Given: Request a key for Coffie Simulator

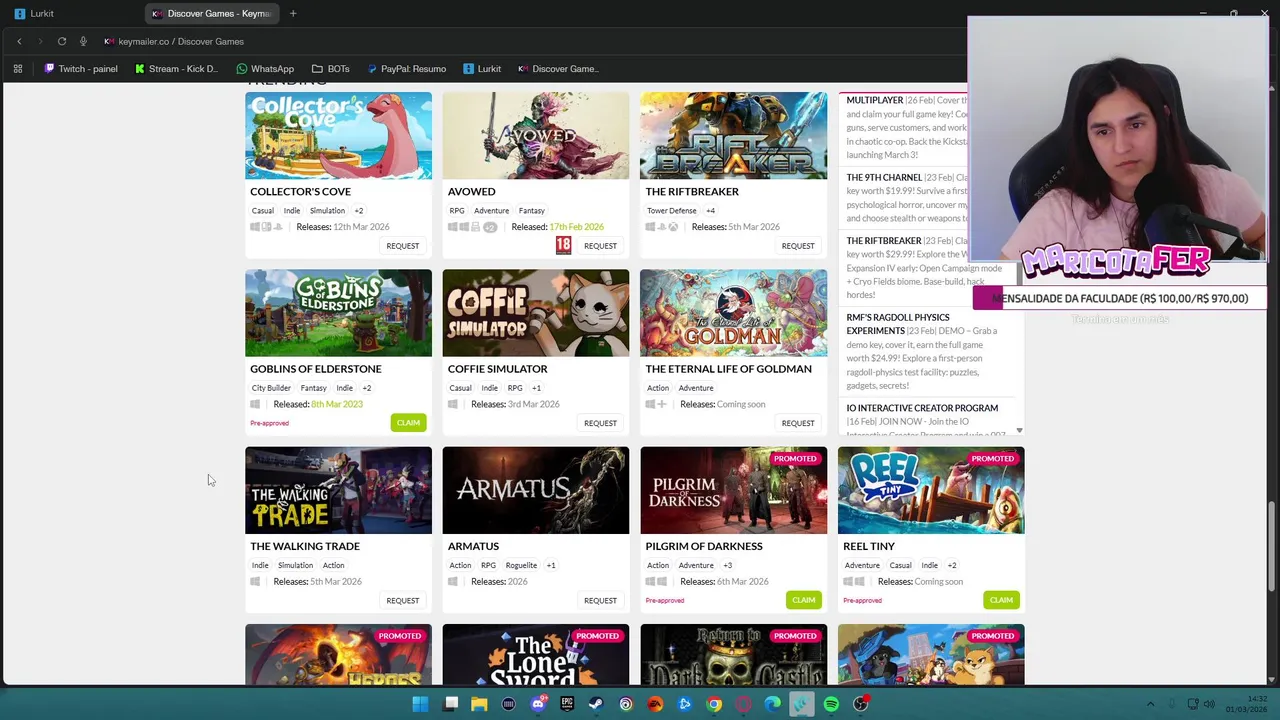Looking at the screenshot, I should point(600,423).
